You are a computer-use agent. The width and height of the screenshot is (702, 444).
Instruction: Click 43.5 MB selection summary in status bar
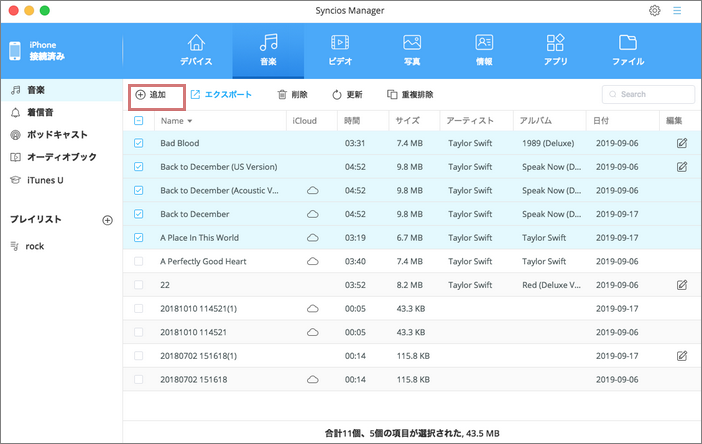click(x=483, y=433)
